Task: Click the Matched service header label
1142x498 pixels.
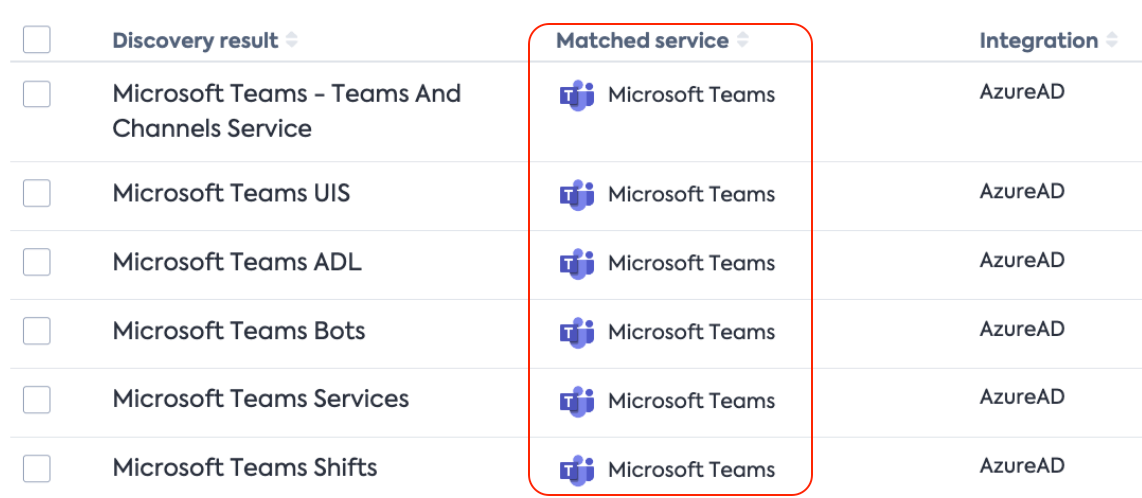Action: (642, 40)
